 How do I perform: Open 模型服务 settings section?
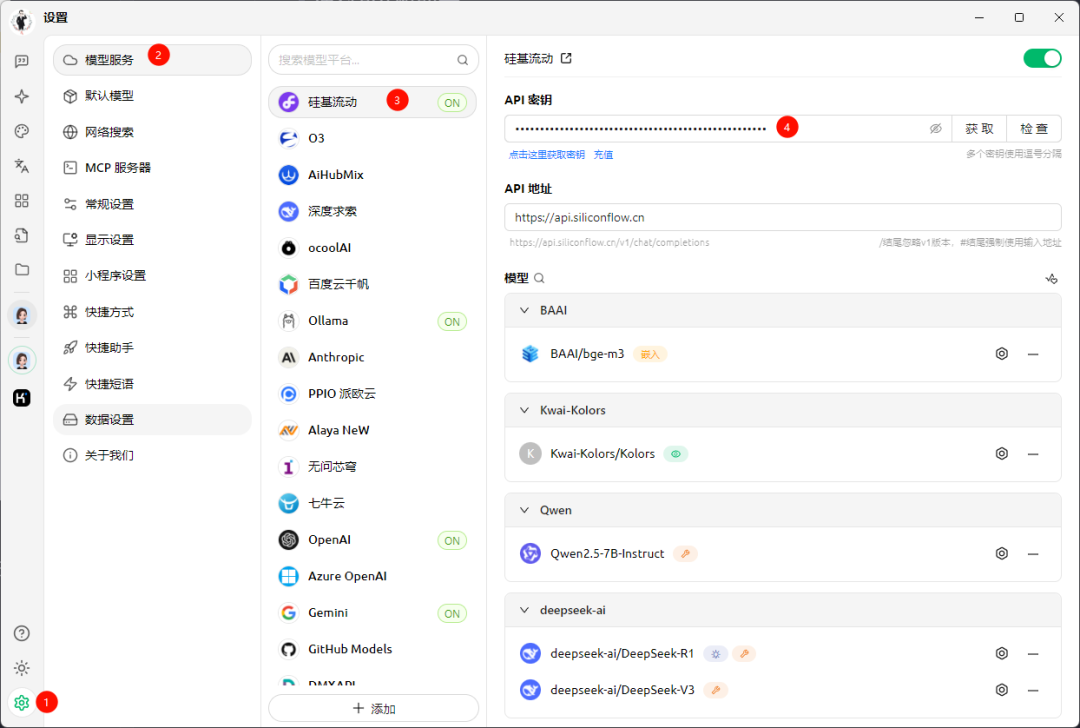tap(152, 60)
